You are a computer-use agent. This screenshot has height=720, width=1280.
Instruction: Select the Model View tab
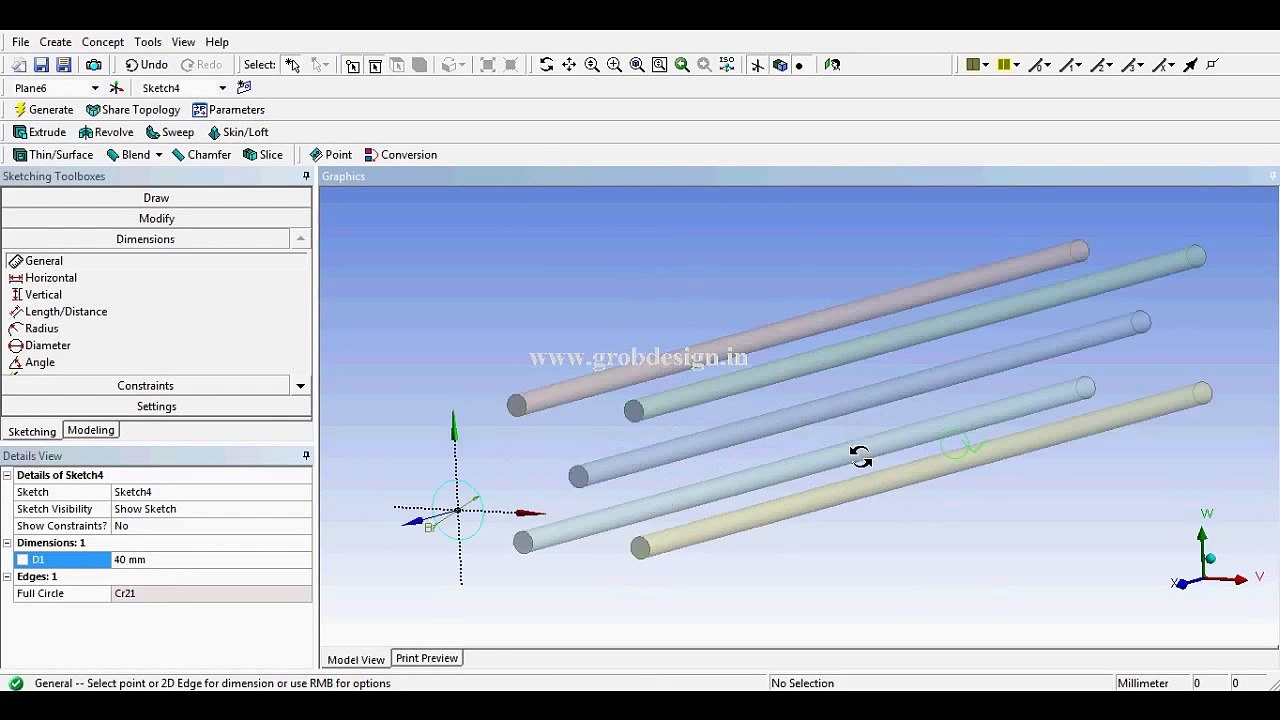point(356,659)
